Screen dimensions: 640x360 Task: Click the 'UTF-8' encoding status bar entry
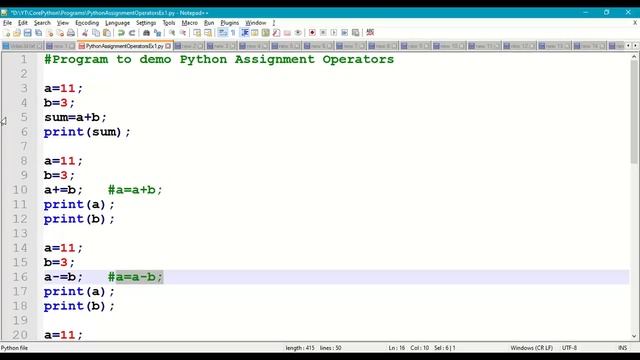(x=569, y=348)
